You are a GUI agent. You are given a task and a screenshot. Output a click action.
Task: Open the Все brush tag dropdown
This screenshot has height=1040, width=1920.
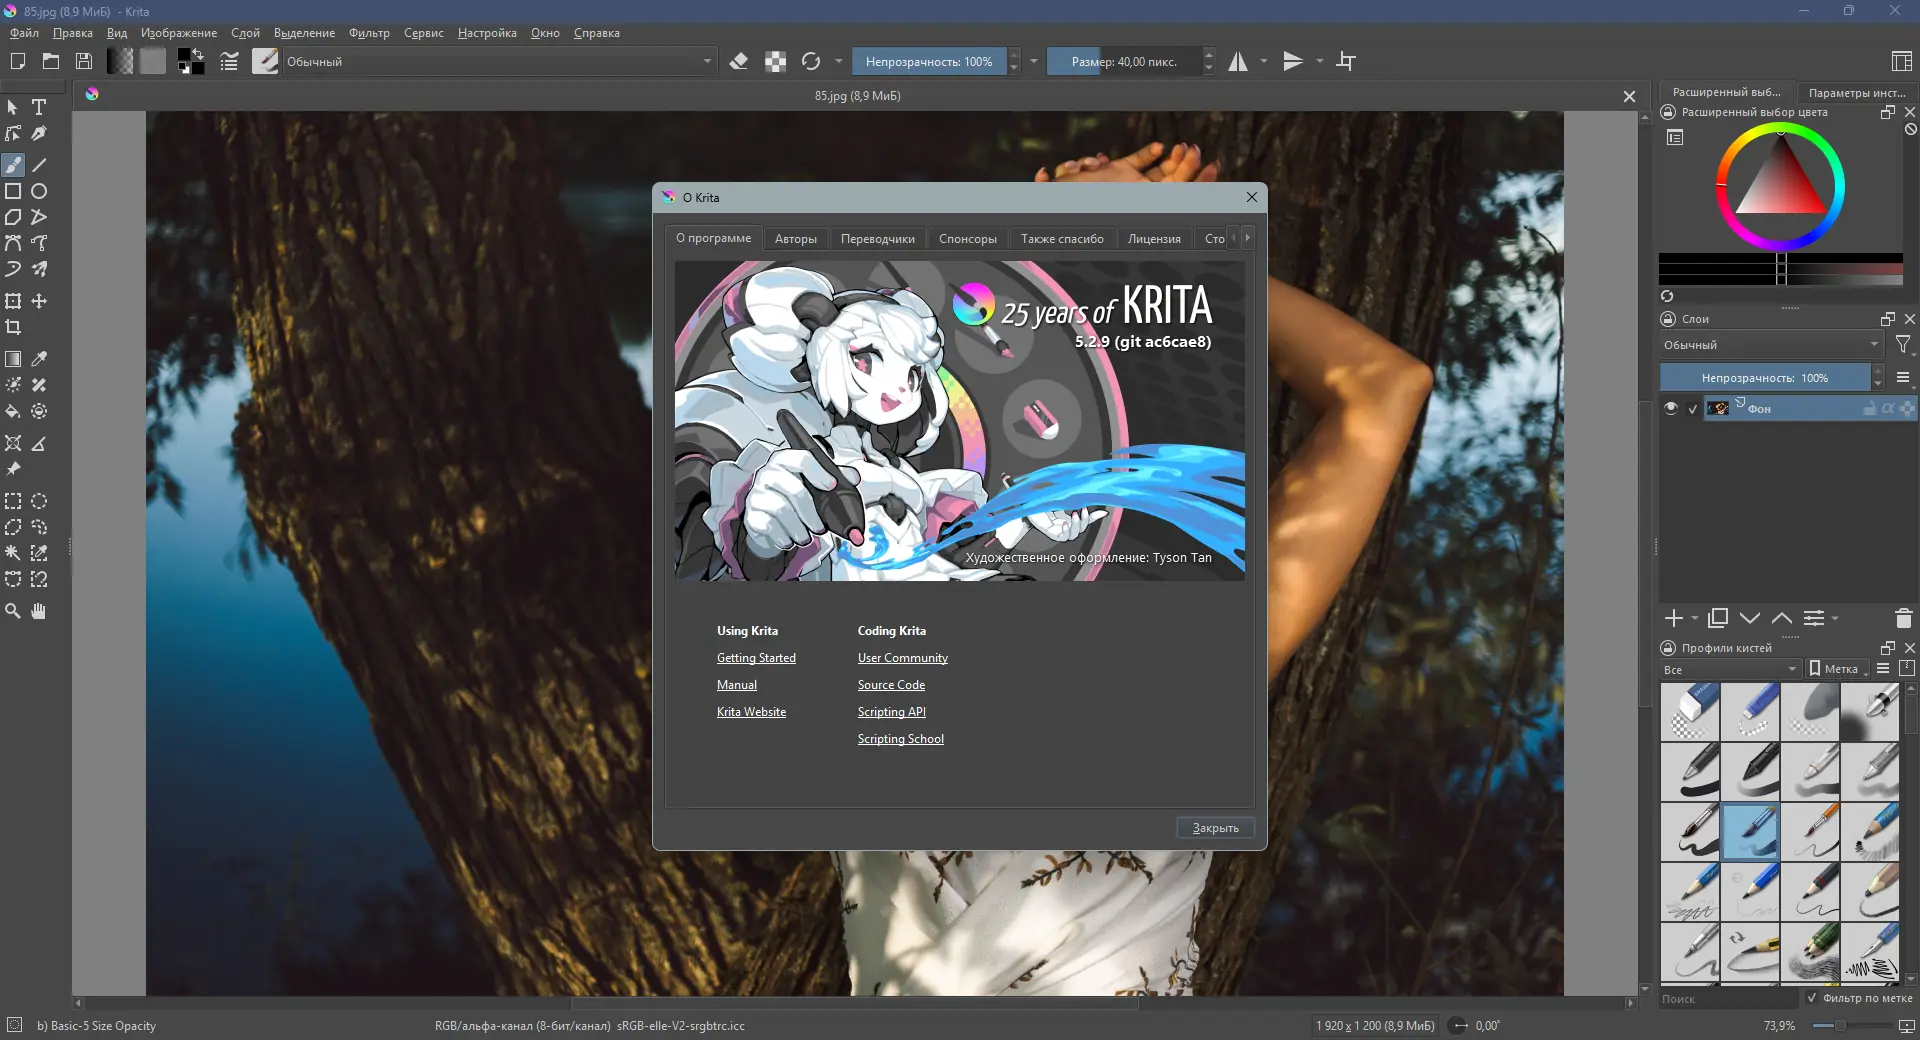[1730, 669]
